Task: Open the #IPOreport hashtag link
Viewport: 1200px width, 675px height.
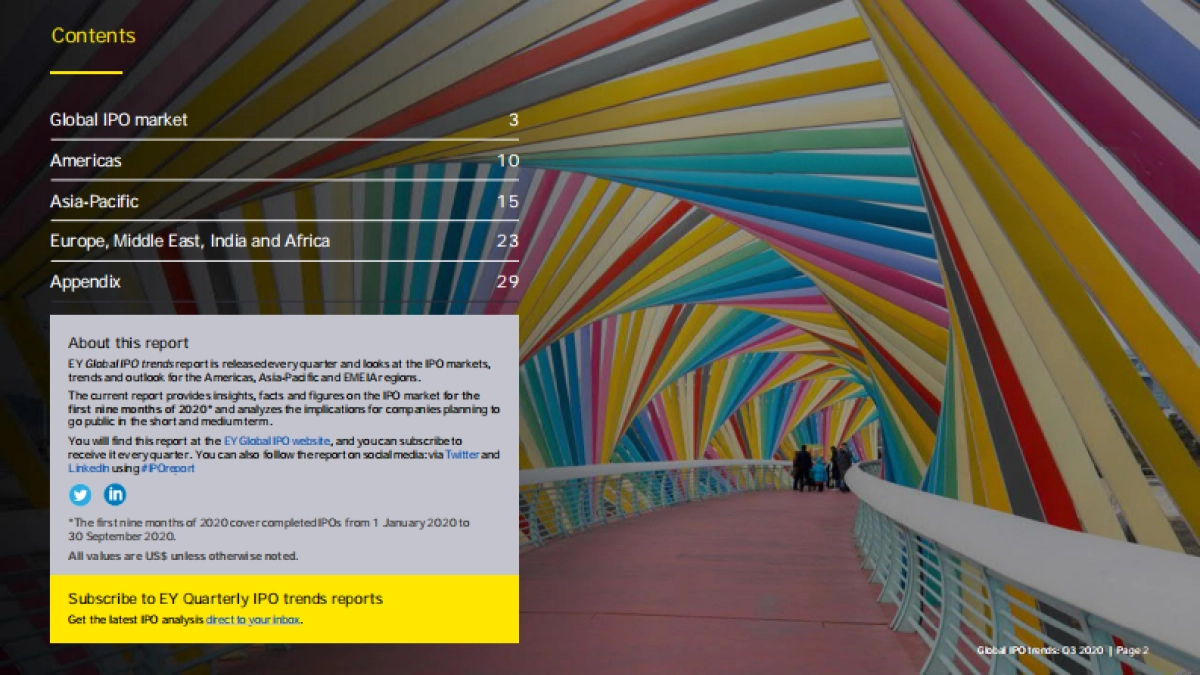Action: (167, 468)
